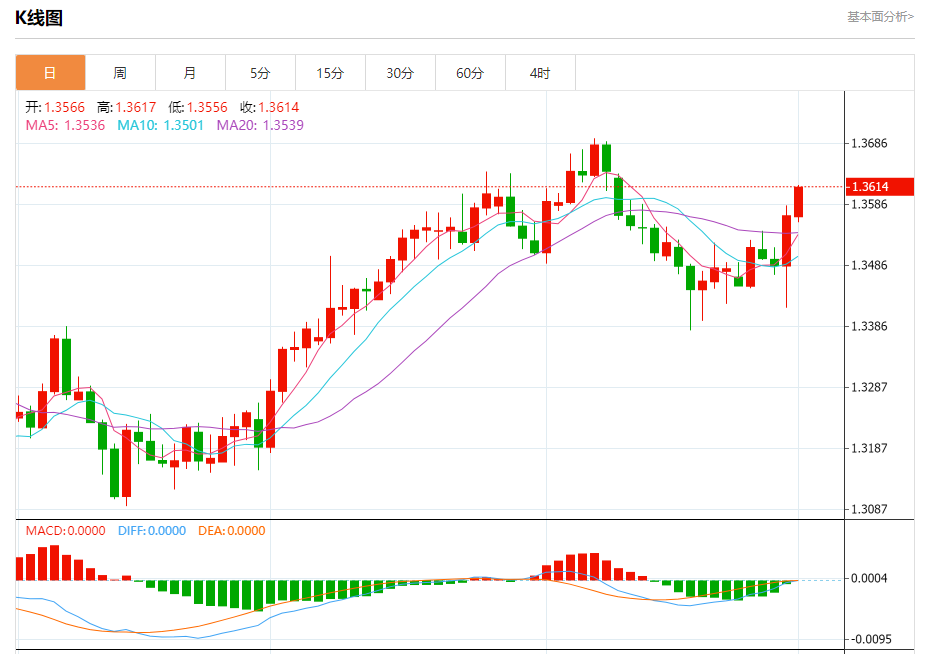Image resolution: width=925 pixels, height=654 pixels.
Task: Click the MA20: 1.3539 legend
Action: coord(260,125)
